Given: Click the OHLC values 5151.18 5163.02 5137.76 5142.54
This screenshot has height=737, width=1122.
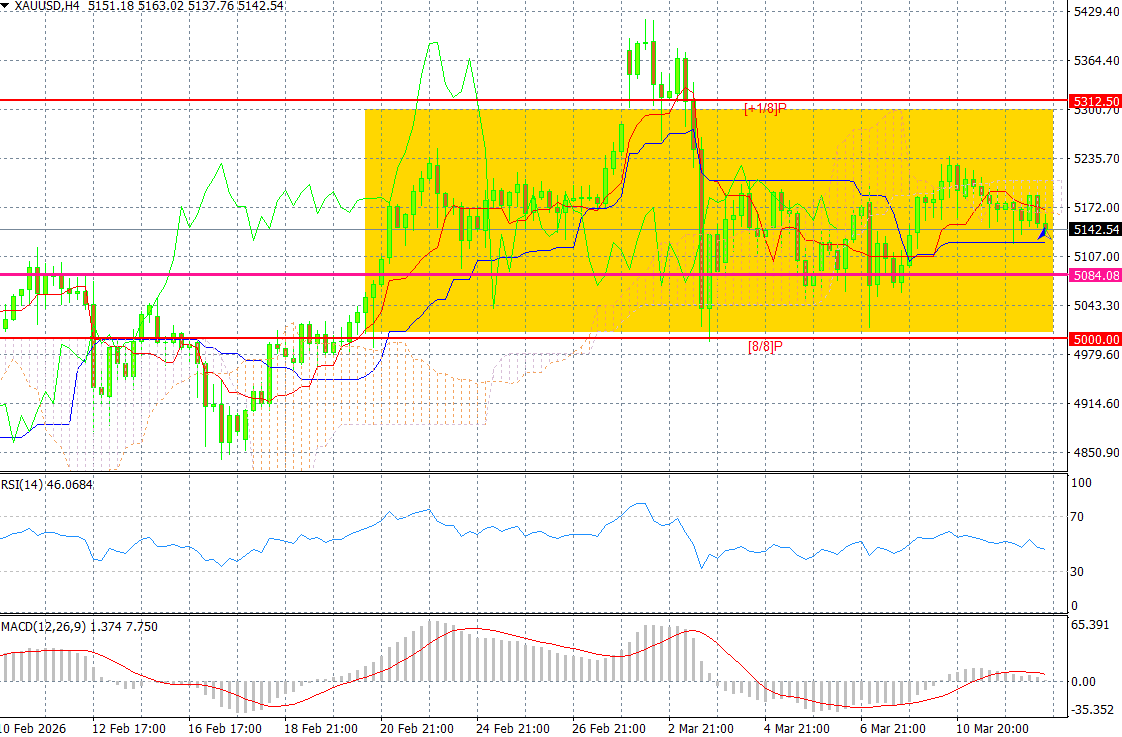Looking at the screenshot, I should 186,6.
